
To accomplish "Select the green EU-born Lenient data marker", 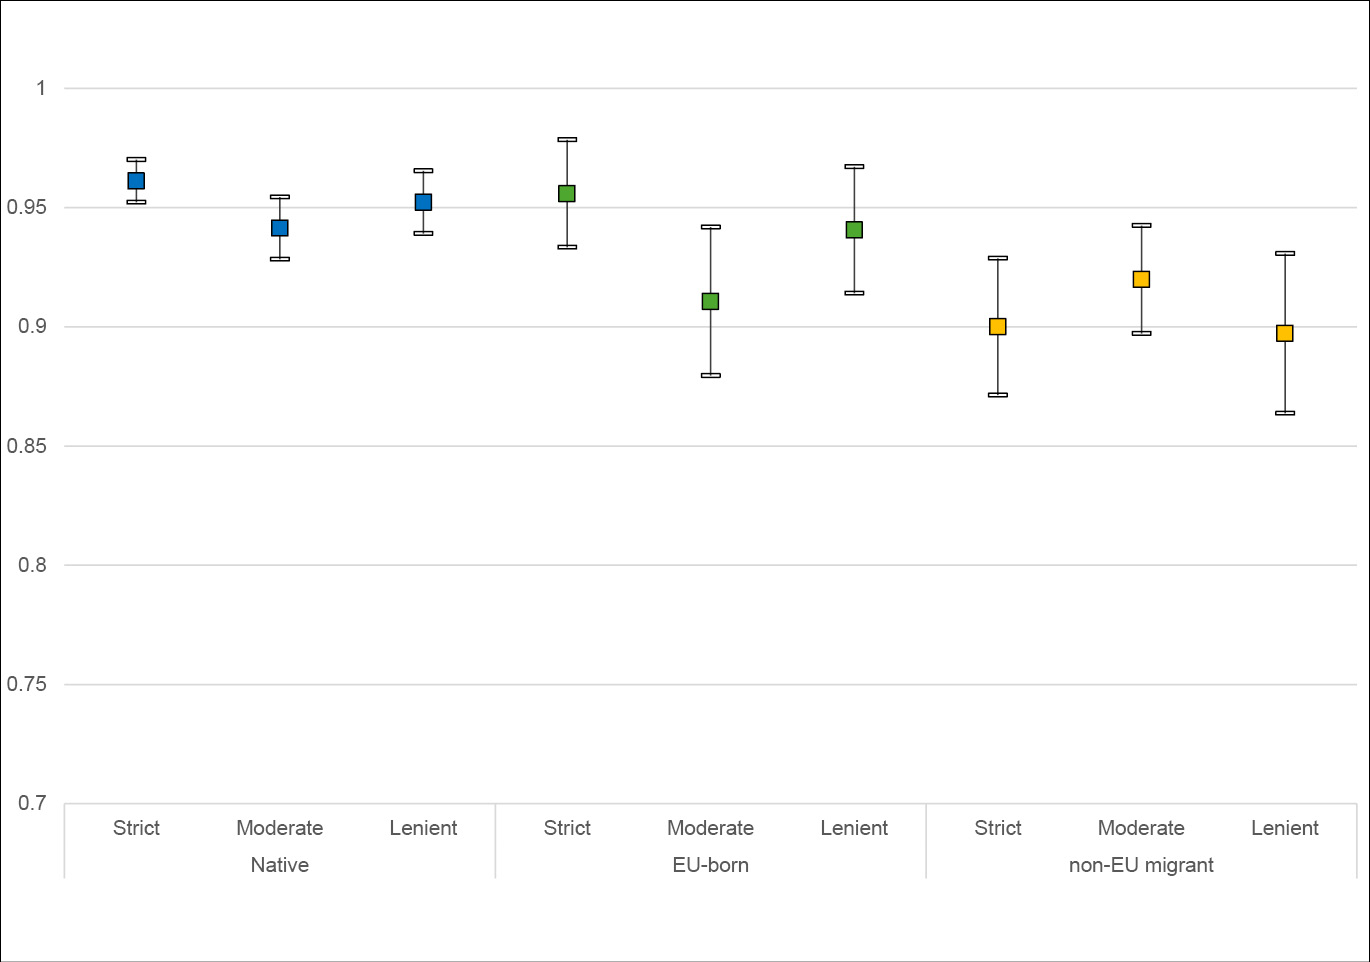I will [x=854, y=230].
